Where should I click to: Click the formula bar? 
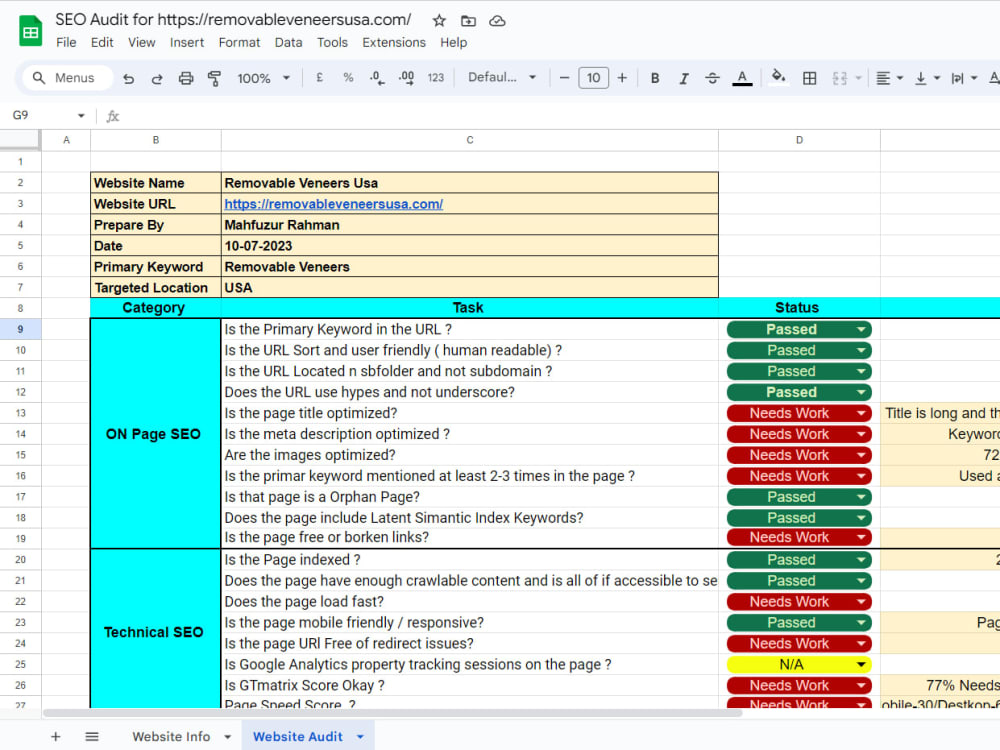click(561, 115)
